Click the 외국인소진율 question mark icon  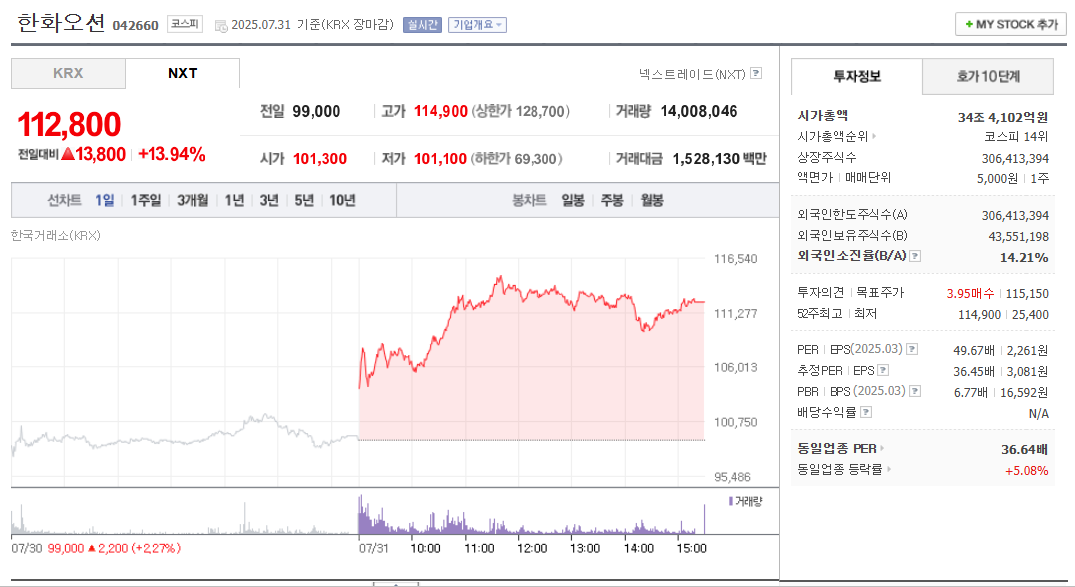click(915, 255)
